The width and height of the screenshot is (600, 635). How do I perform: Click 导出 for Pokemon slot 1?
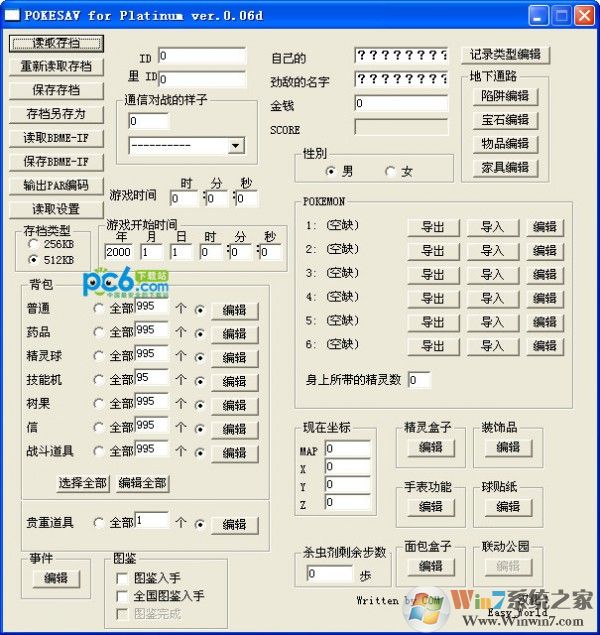pyautogui.click(x=433, y=227)
